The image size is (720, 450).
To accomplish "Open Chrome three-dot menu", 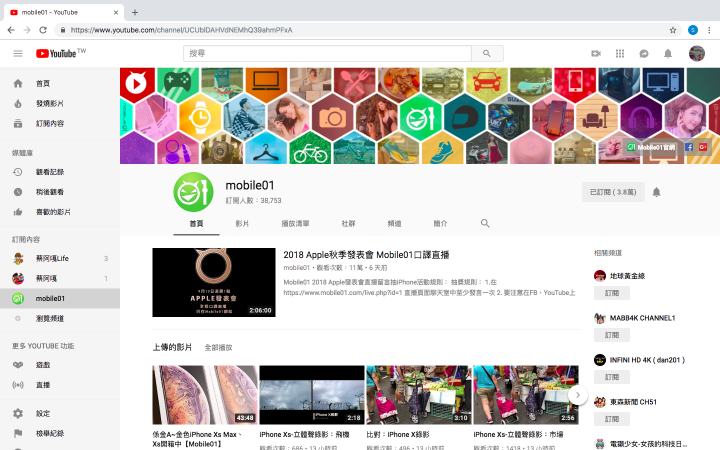I will [x=709, y=30].
